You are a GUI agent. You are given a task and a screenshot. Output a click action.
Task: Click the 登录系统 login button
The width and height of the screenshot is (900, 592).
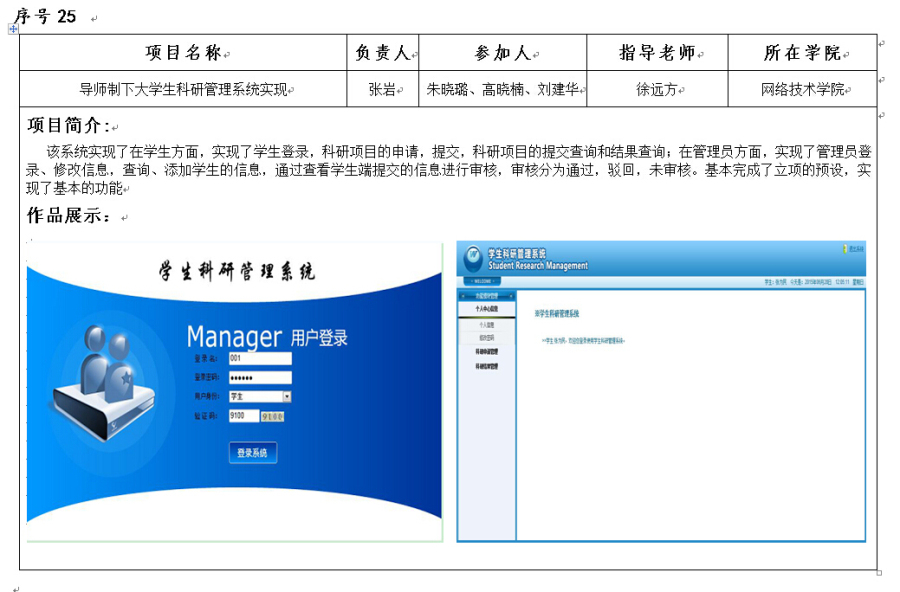pos(253,452)
